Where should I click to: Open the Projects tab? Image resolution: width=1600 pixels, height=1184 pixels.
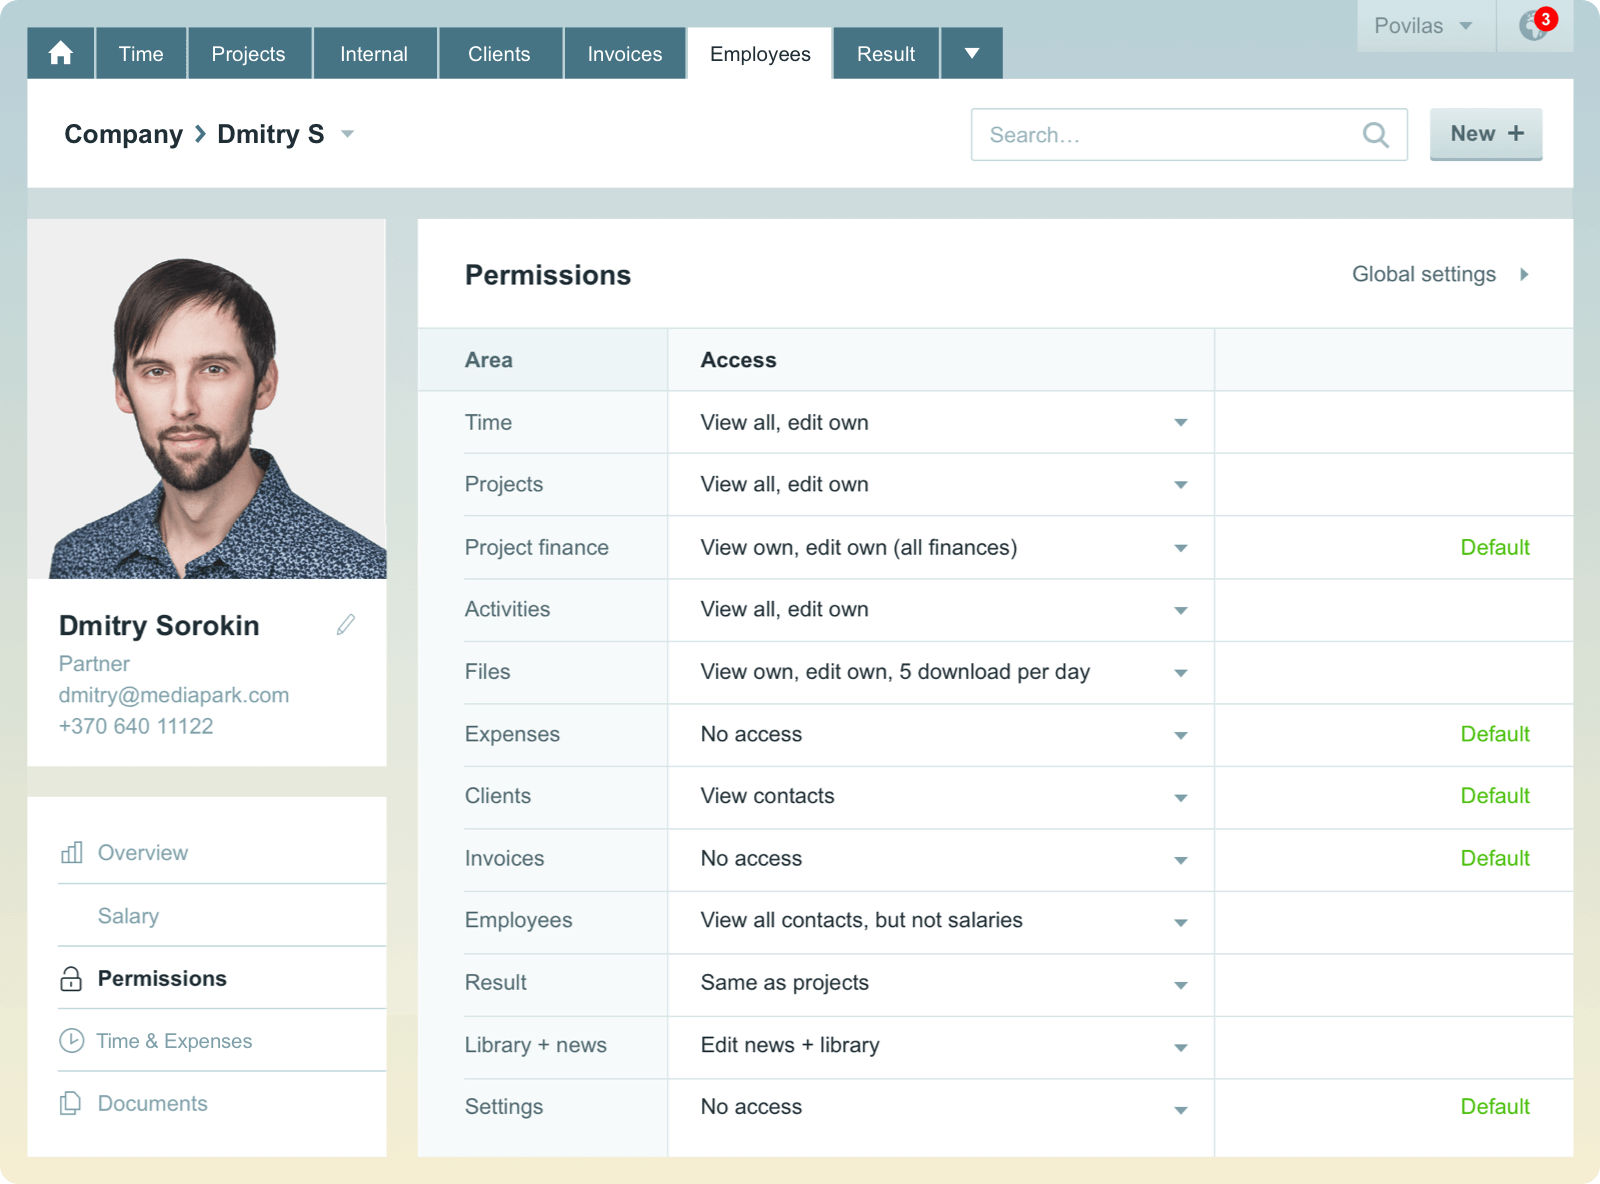point(248,54)
